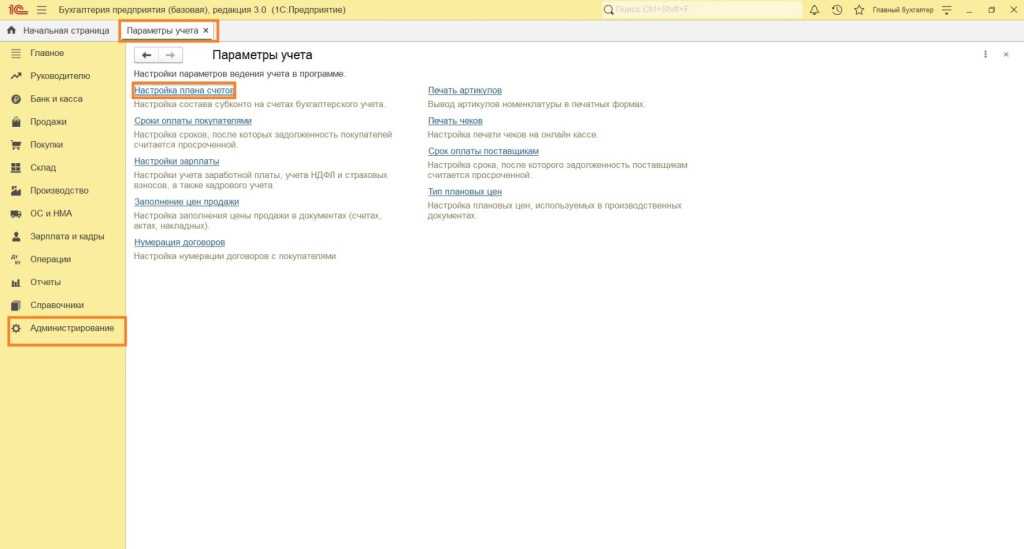
Task: Open Сроки оплаты покупателями link
Action: pos(193,121)
